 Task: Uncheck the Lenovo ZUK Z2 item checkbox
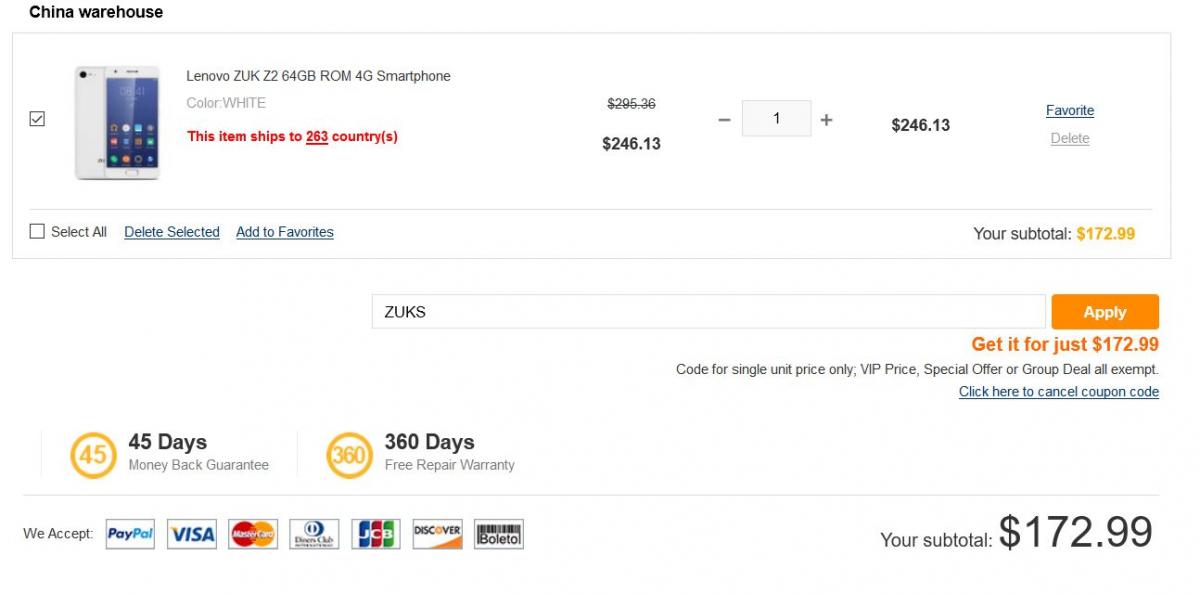[x=37, y=119]
